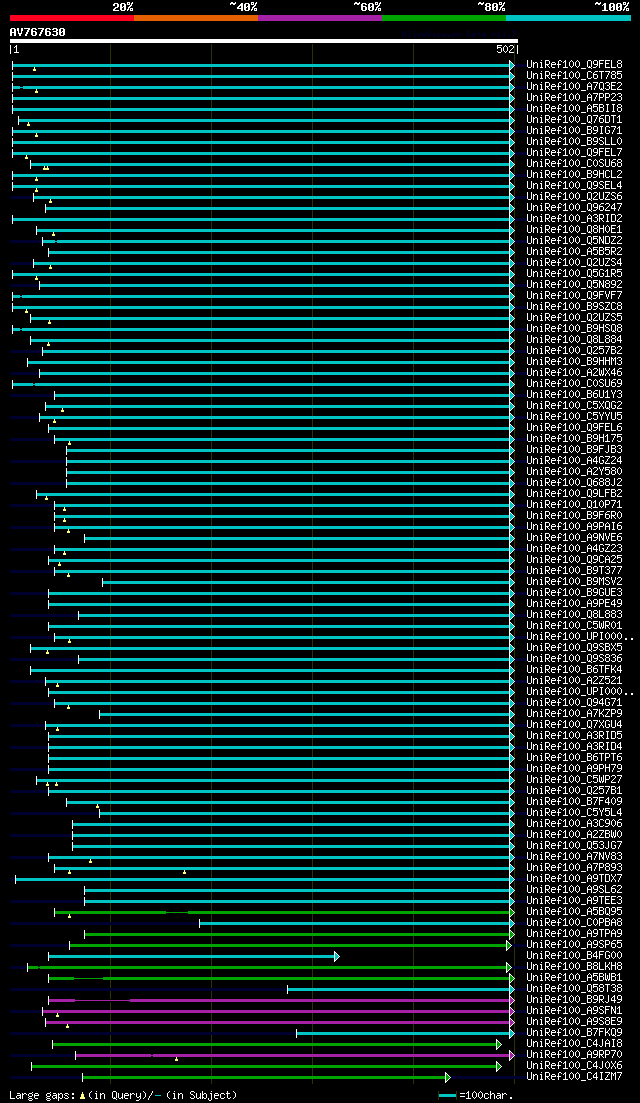Select the UniRef100_A3RID5 label

pos(574,736)
